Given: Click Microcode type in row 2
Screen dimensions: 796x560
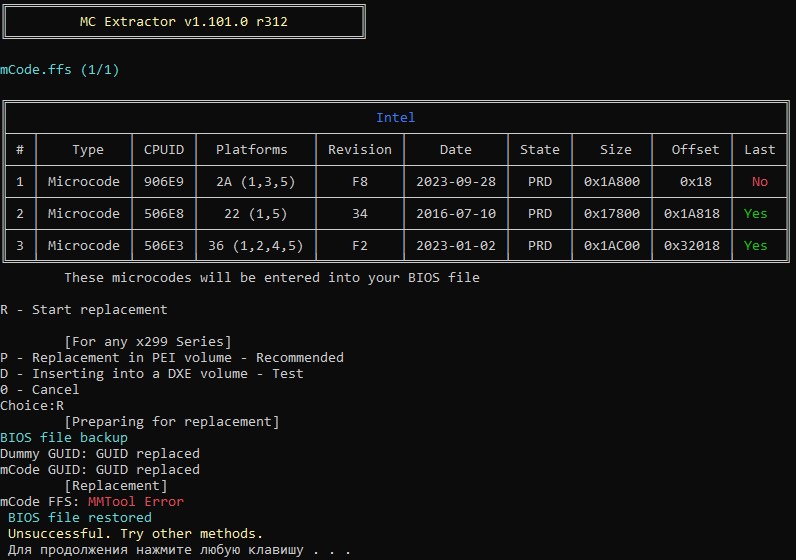Looking at the screenshot, I should click(x=84, y=214).
